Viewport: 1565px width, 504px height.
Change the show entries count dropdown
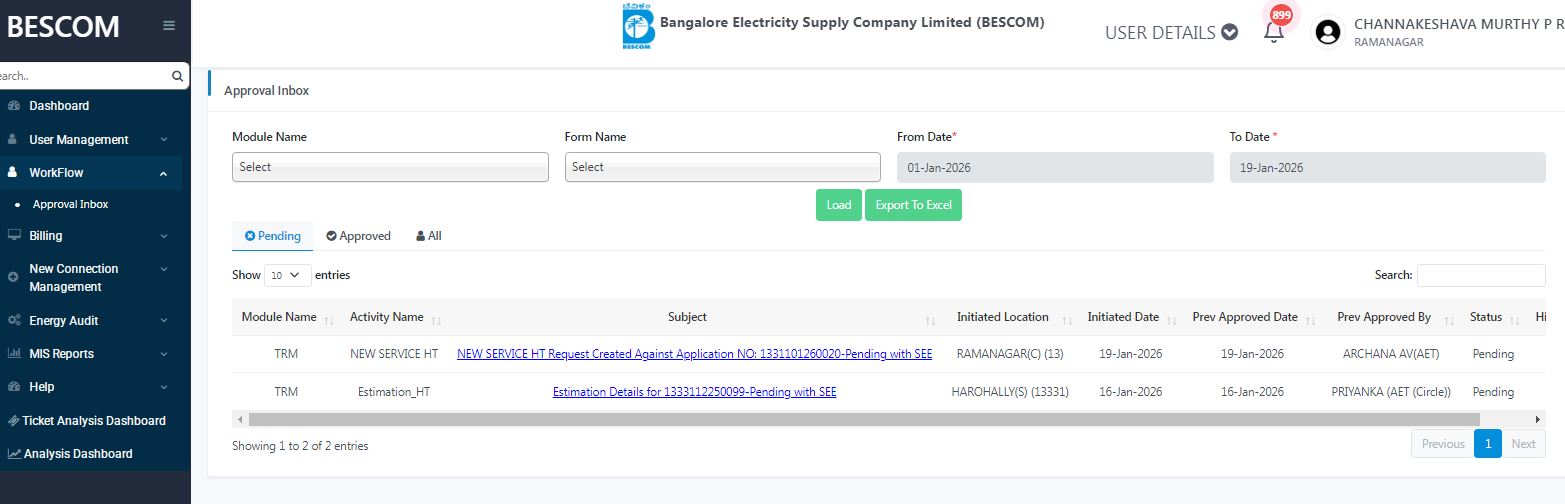[287, 275]
